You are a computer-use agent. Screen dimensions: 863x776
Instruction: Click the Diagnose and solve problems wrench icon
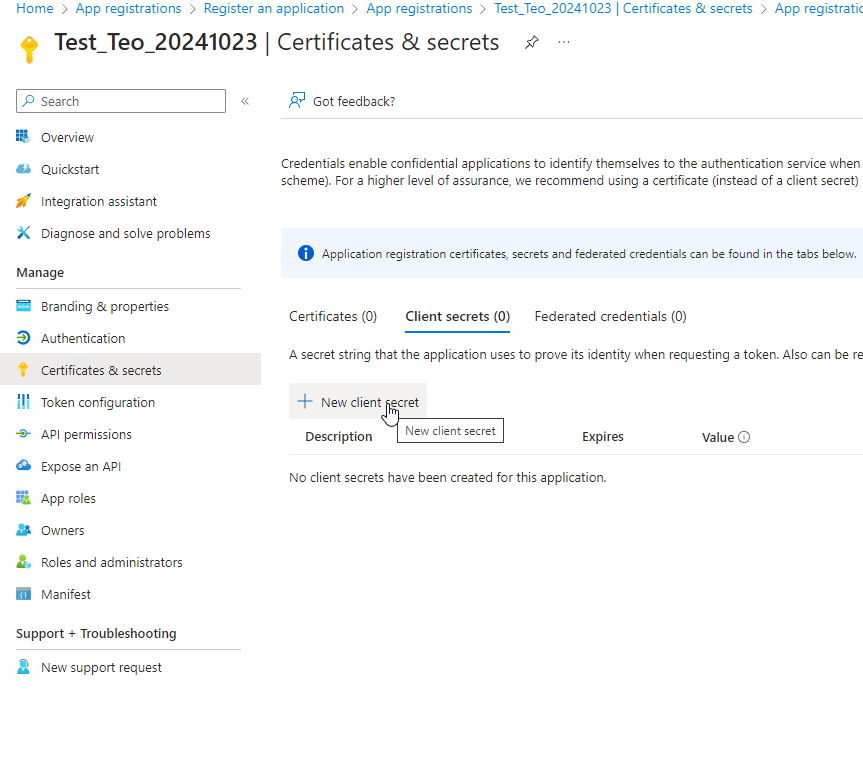tap(23, 233)
